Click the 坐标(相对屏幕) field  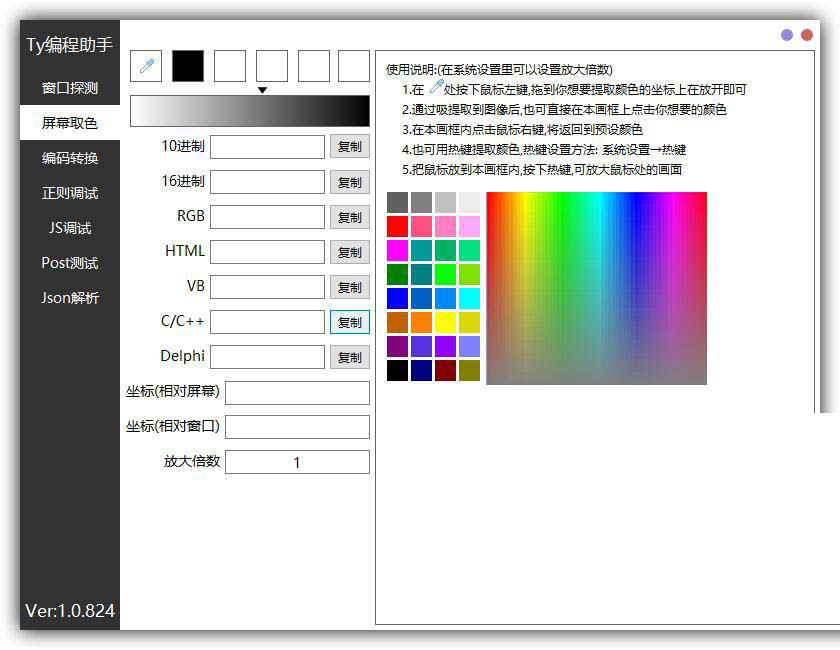tap(297, 393)
